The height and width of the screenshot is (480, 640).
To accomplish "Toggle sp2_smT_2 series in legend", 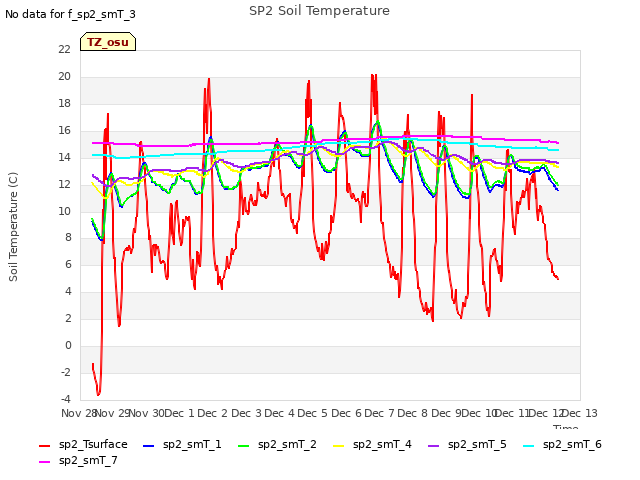I will pyautogui.click(x=277, y=444).
